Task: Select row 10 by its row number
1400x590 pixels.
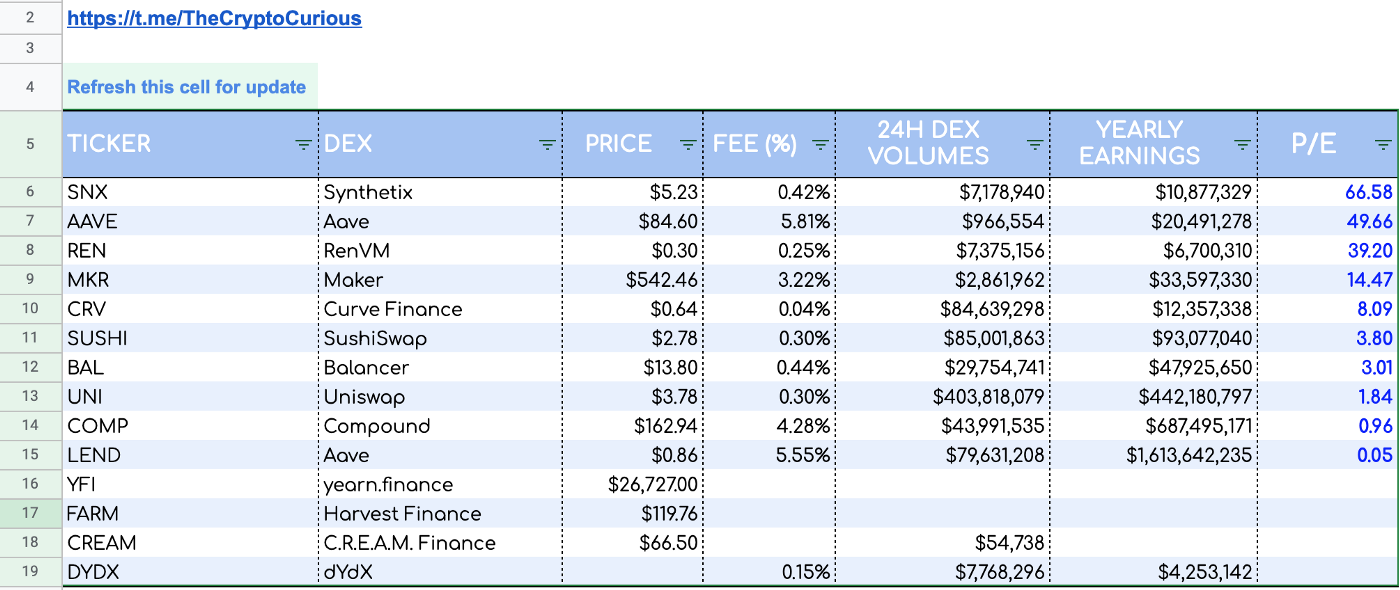Action: coord(30,309)
